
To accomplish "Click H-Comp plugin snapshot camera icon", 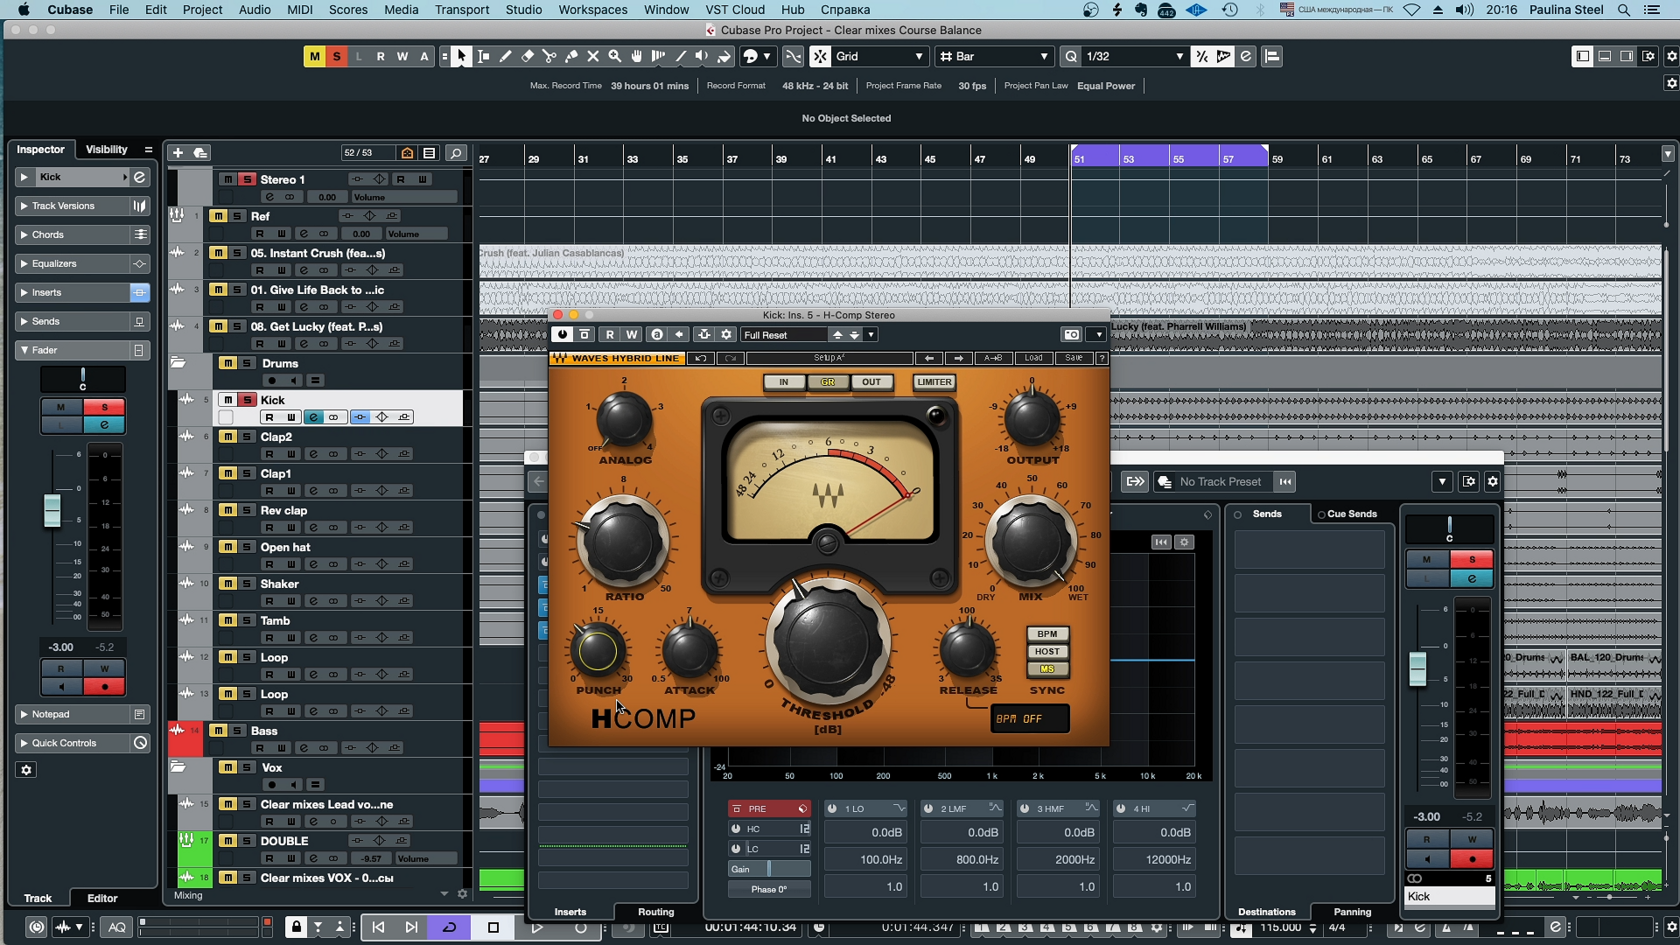I will click(x=1071, y=335).
